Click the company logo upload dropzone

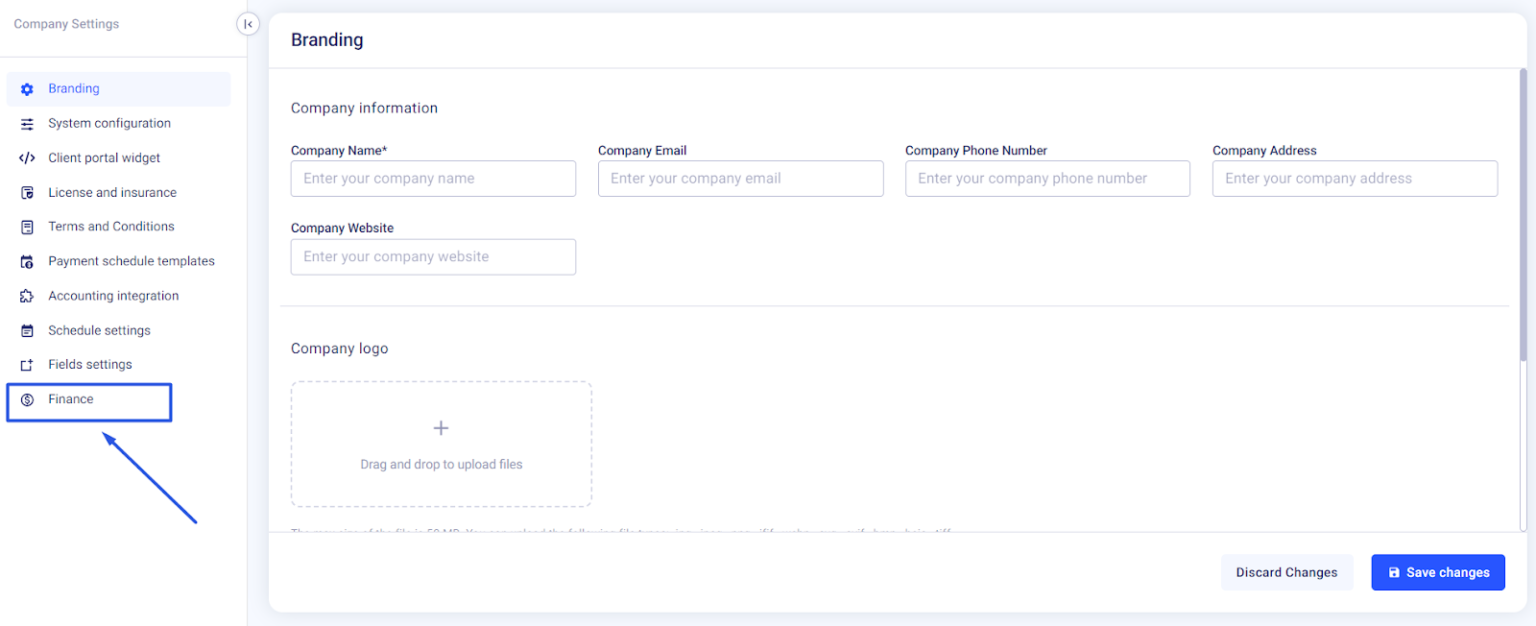[441, 444]
